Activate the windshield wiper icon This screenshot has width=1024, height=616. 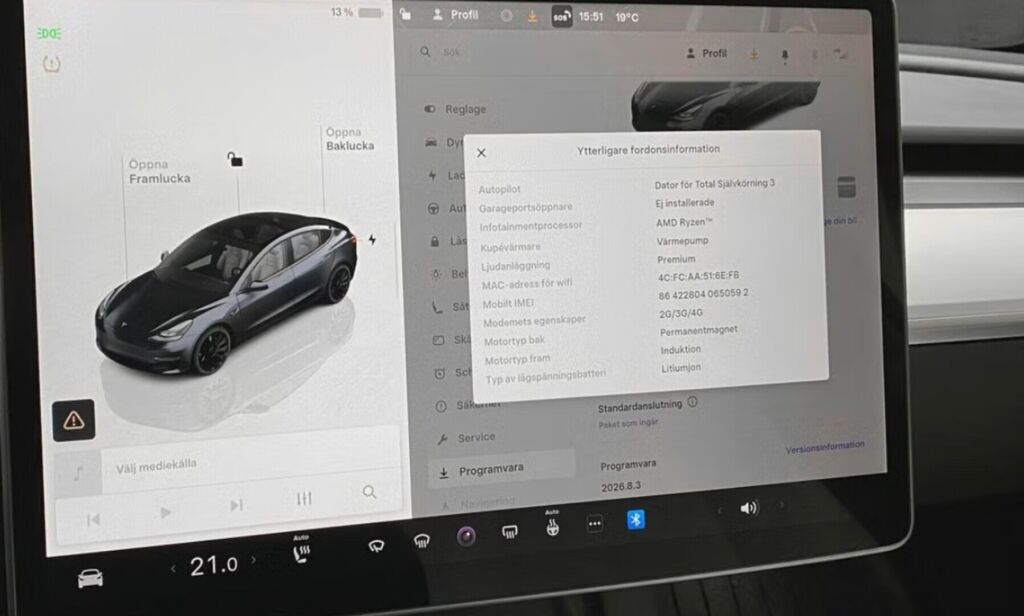click(376, 545)
